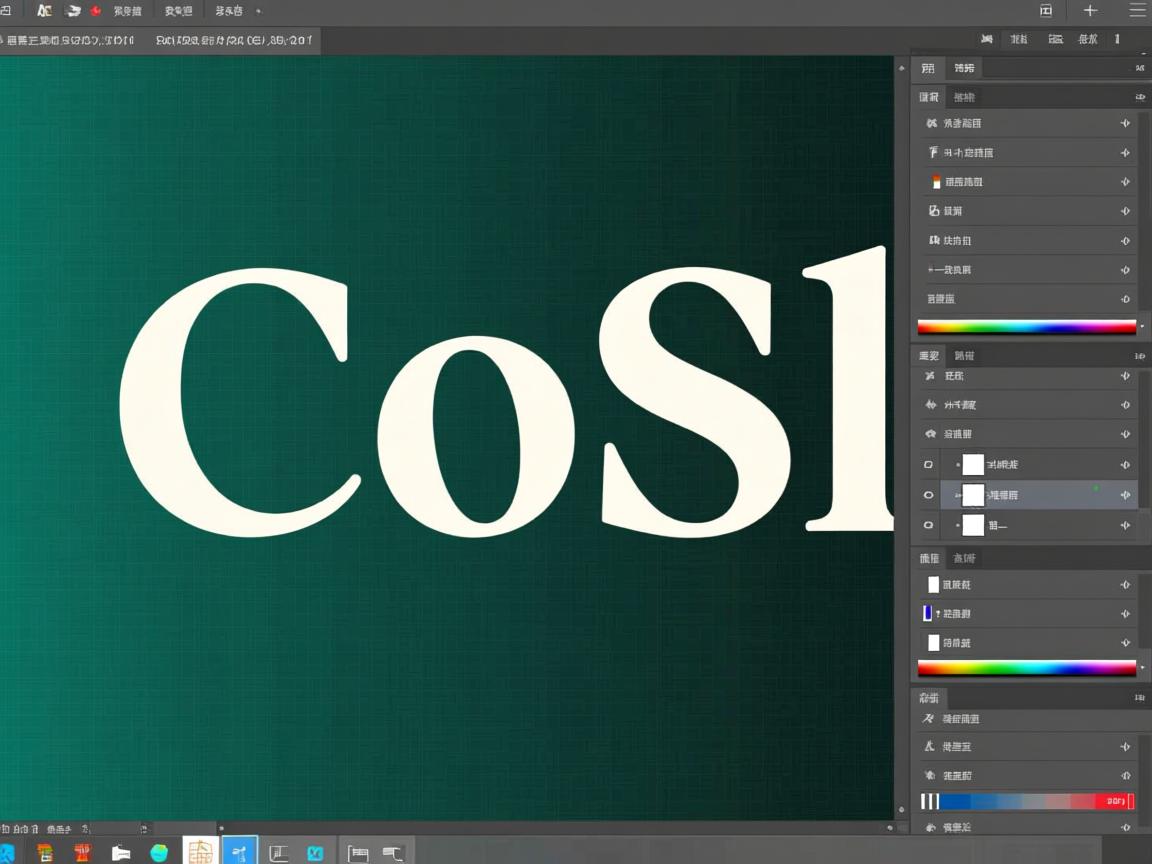Collapse the topmost right panel using its header arrow

1140,68
